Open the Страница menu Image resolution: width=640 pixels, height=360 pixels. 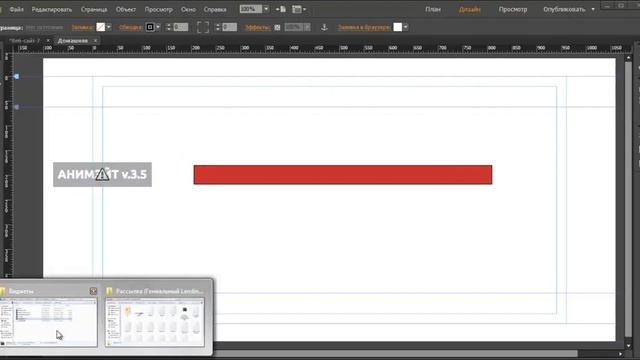point(94,9)
